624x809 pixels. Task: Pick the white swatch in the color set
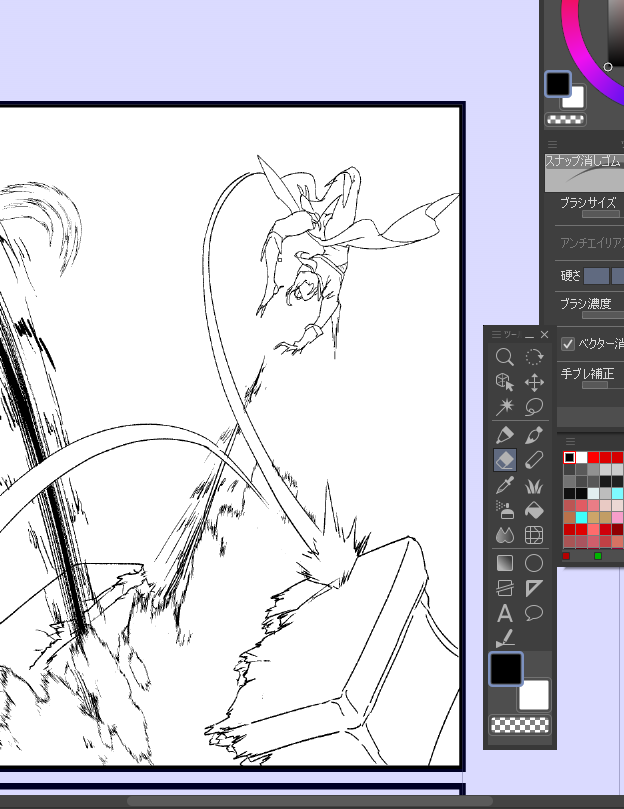[x=582, y=457]
